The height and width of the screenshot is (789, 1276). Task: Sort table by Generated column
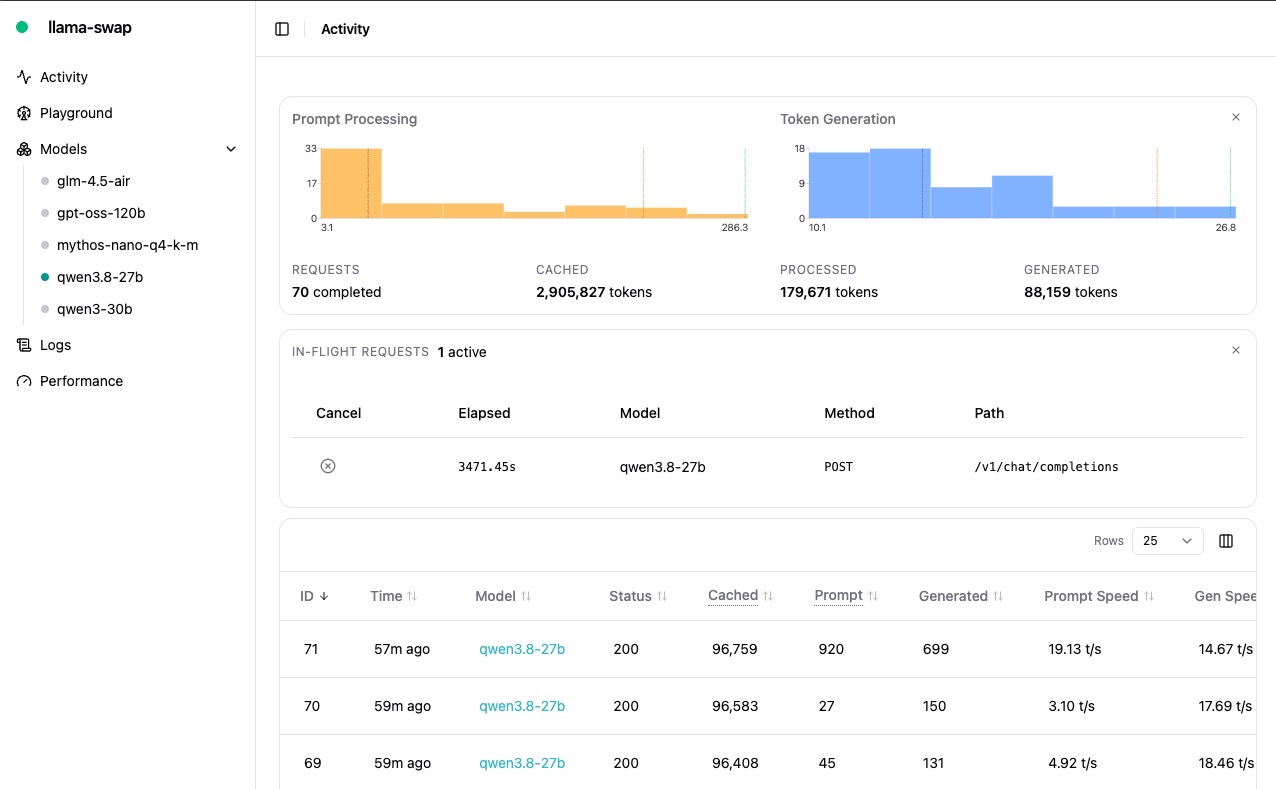coord(961,596)
